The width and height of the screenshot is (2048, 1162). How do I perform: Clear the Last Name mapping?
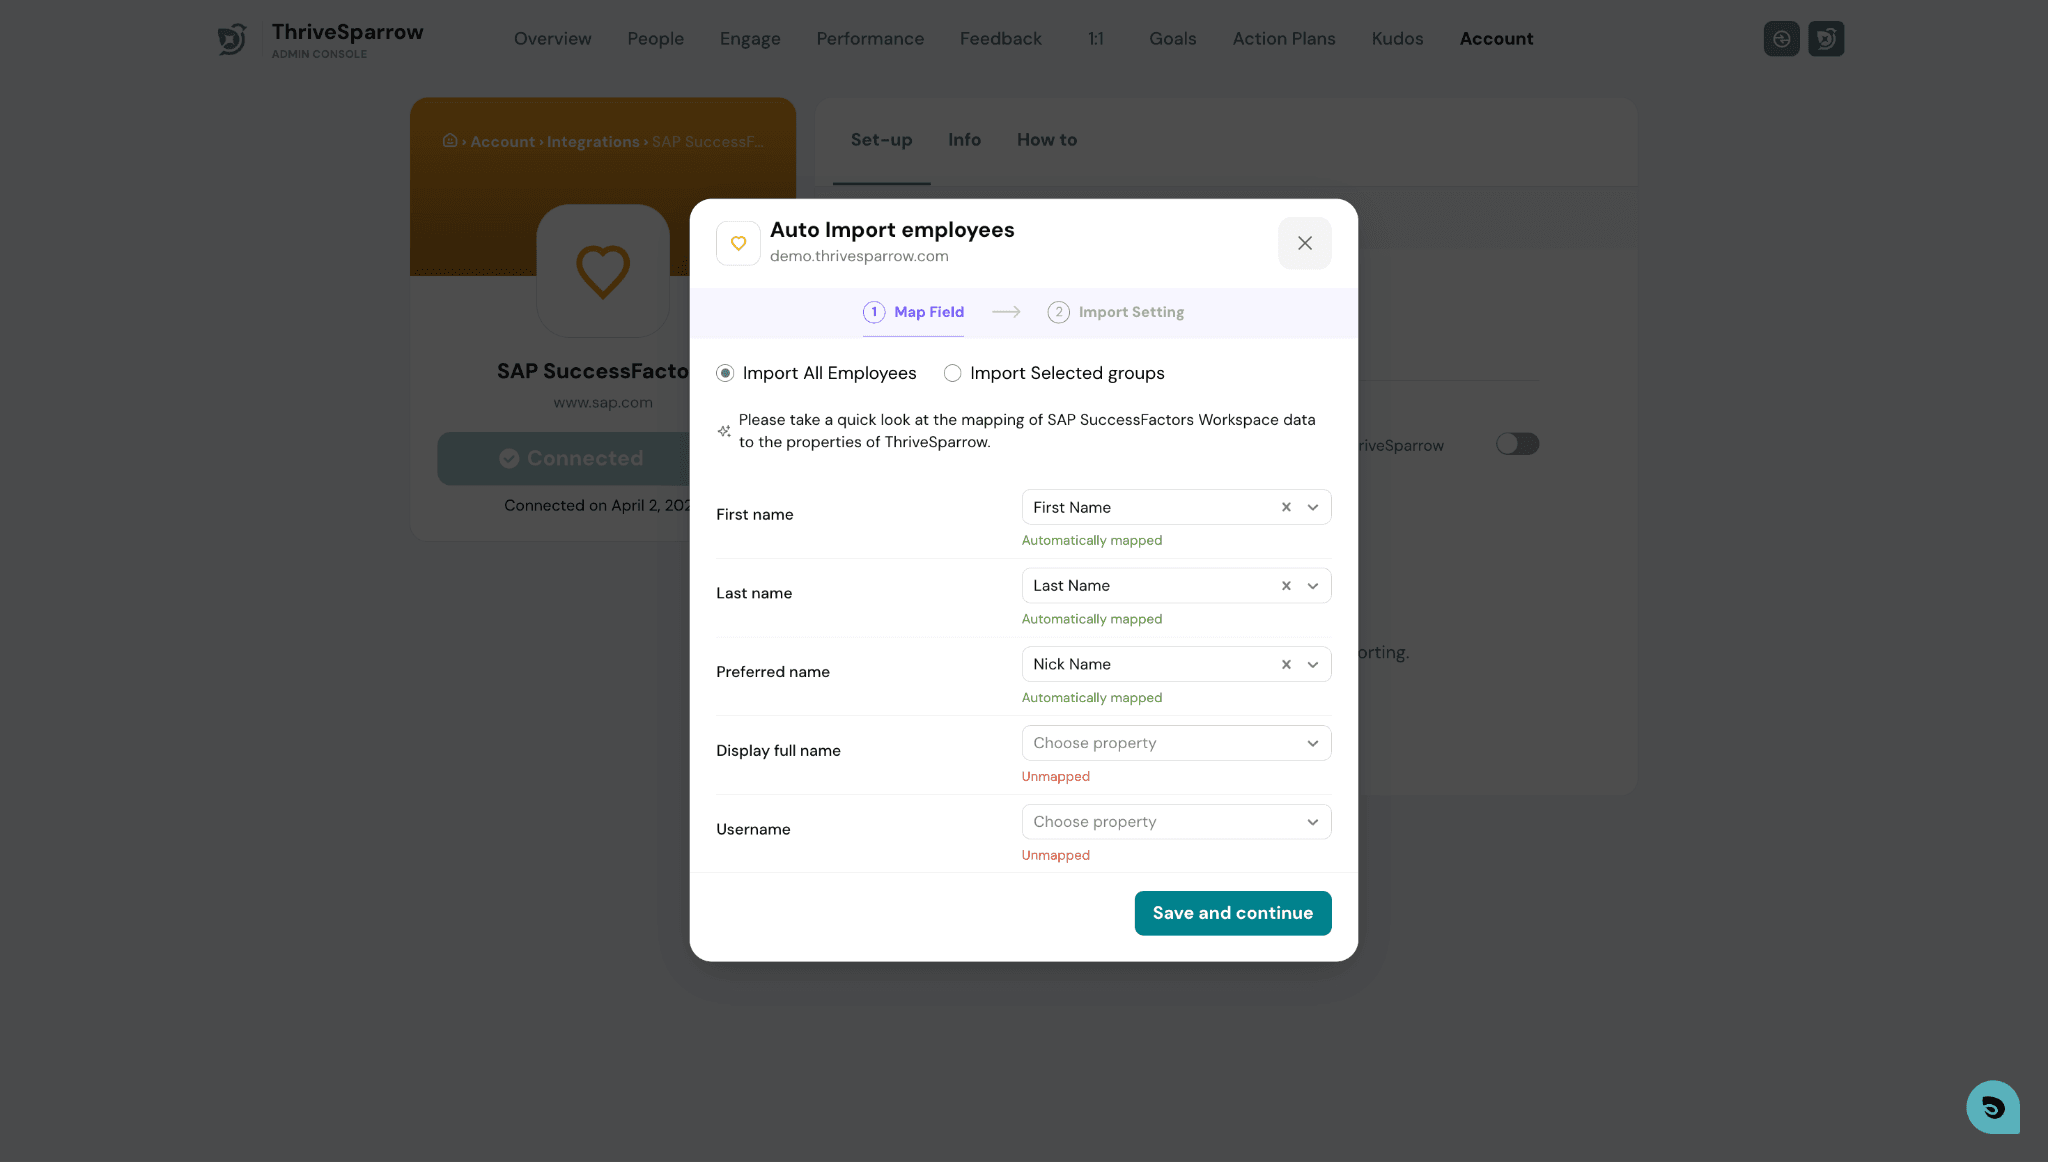pyautogui.click(x=1286, y=586)
